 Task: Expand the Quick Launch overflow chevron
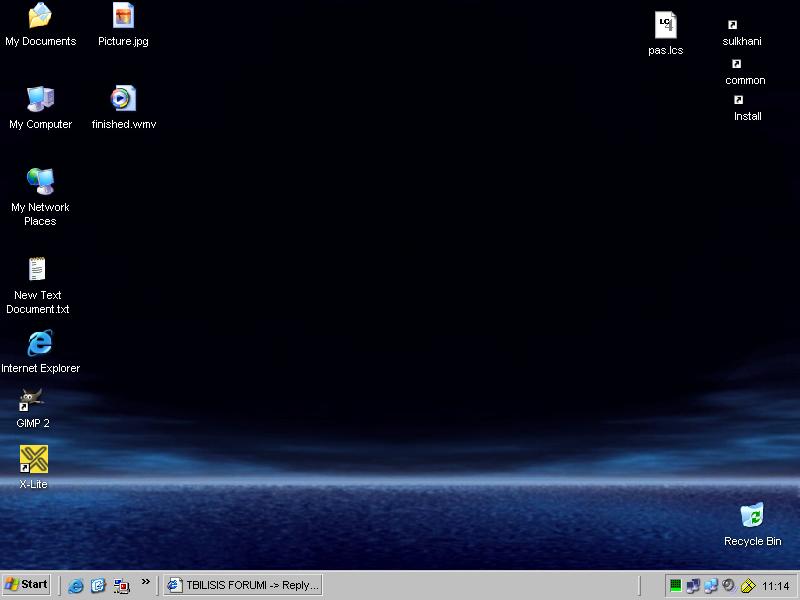click(x=146, y=581)
